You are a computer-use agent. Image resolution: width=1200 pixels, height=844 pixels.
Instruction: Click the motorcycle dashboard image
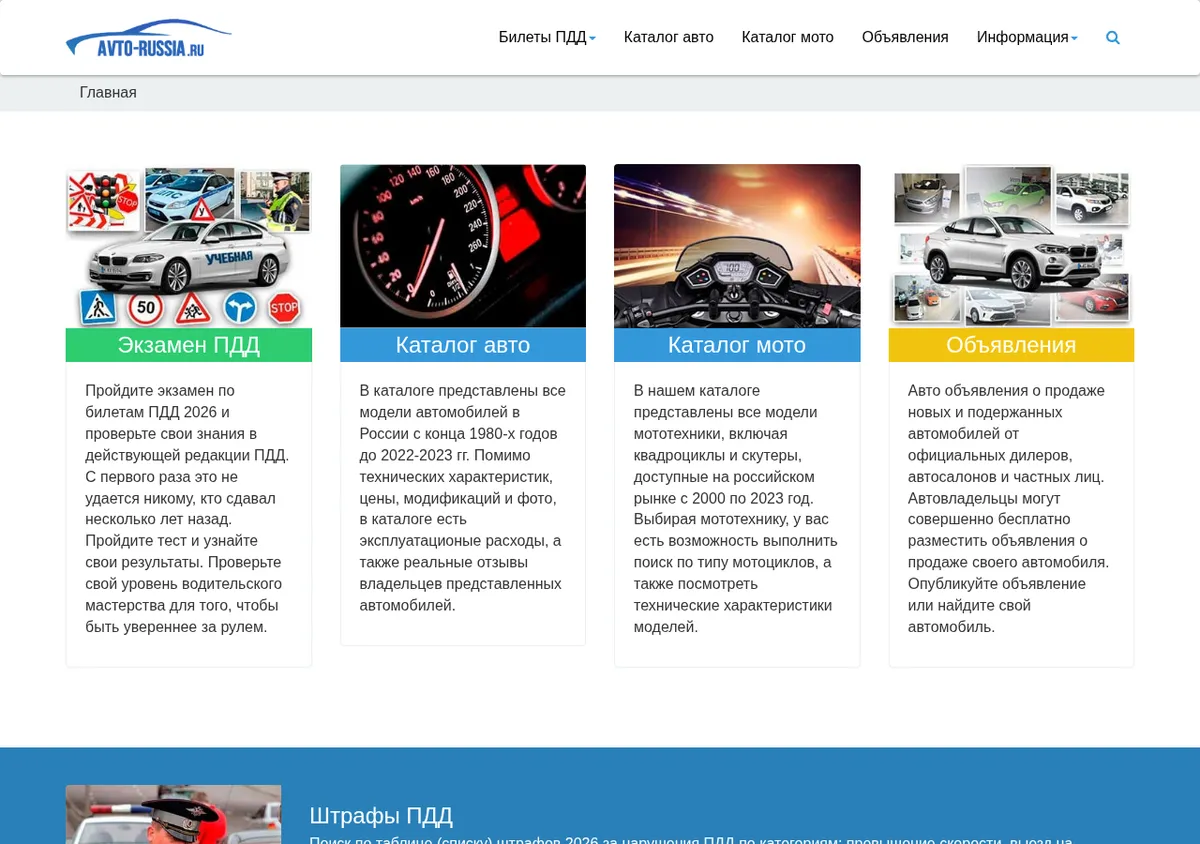(737, 246)
